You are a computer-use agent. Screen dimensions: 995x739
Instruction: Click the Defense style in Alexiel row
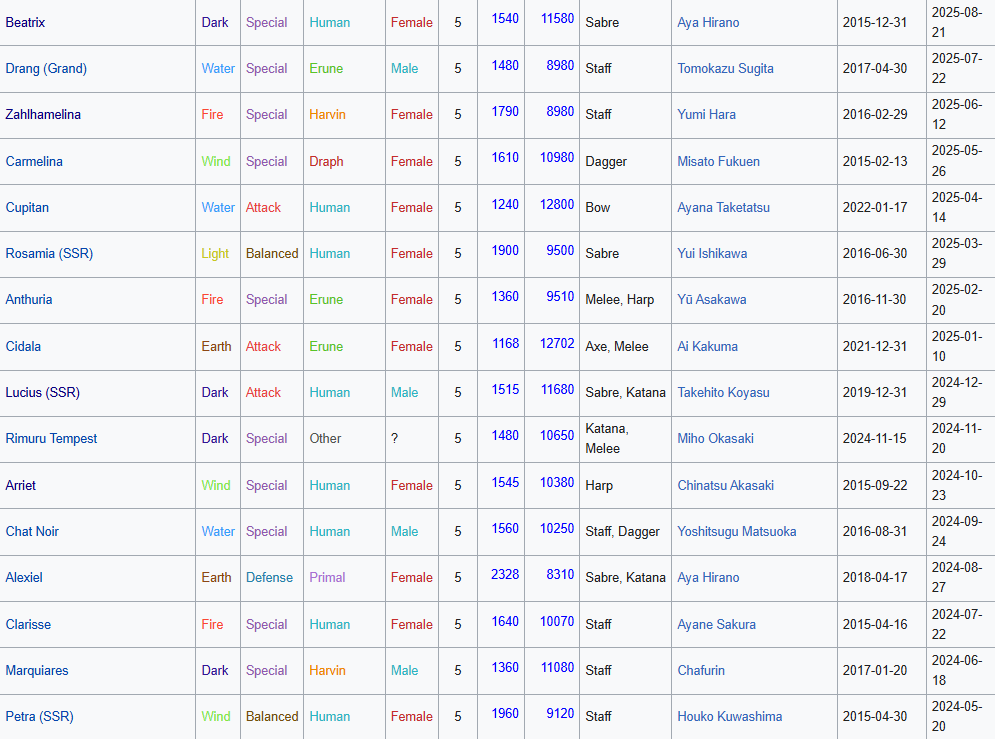[270, 577]
